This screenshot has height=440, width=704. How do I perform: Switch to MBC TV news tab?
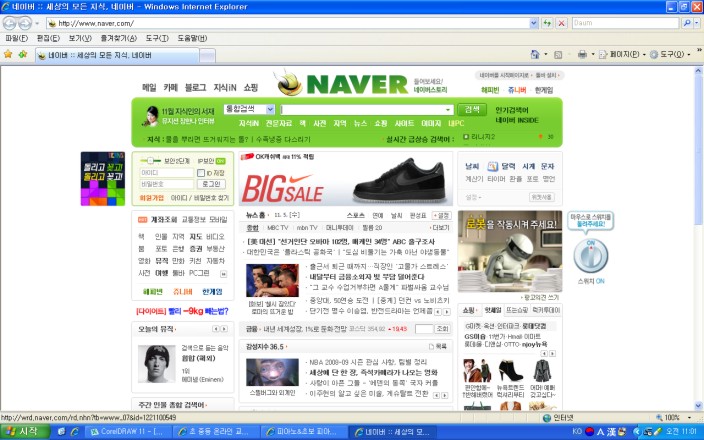click(x=277, y=228)
